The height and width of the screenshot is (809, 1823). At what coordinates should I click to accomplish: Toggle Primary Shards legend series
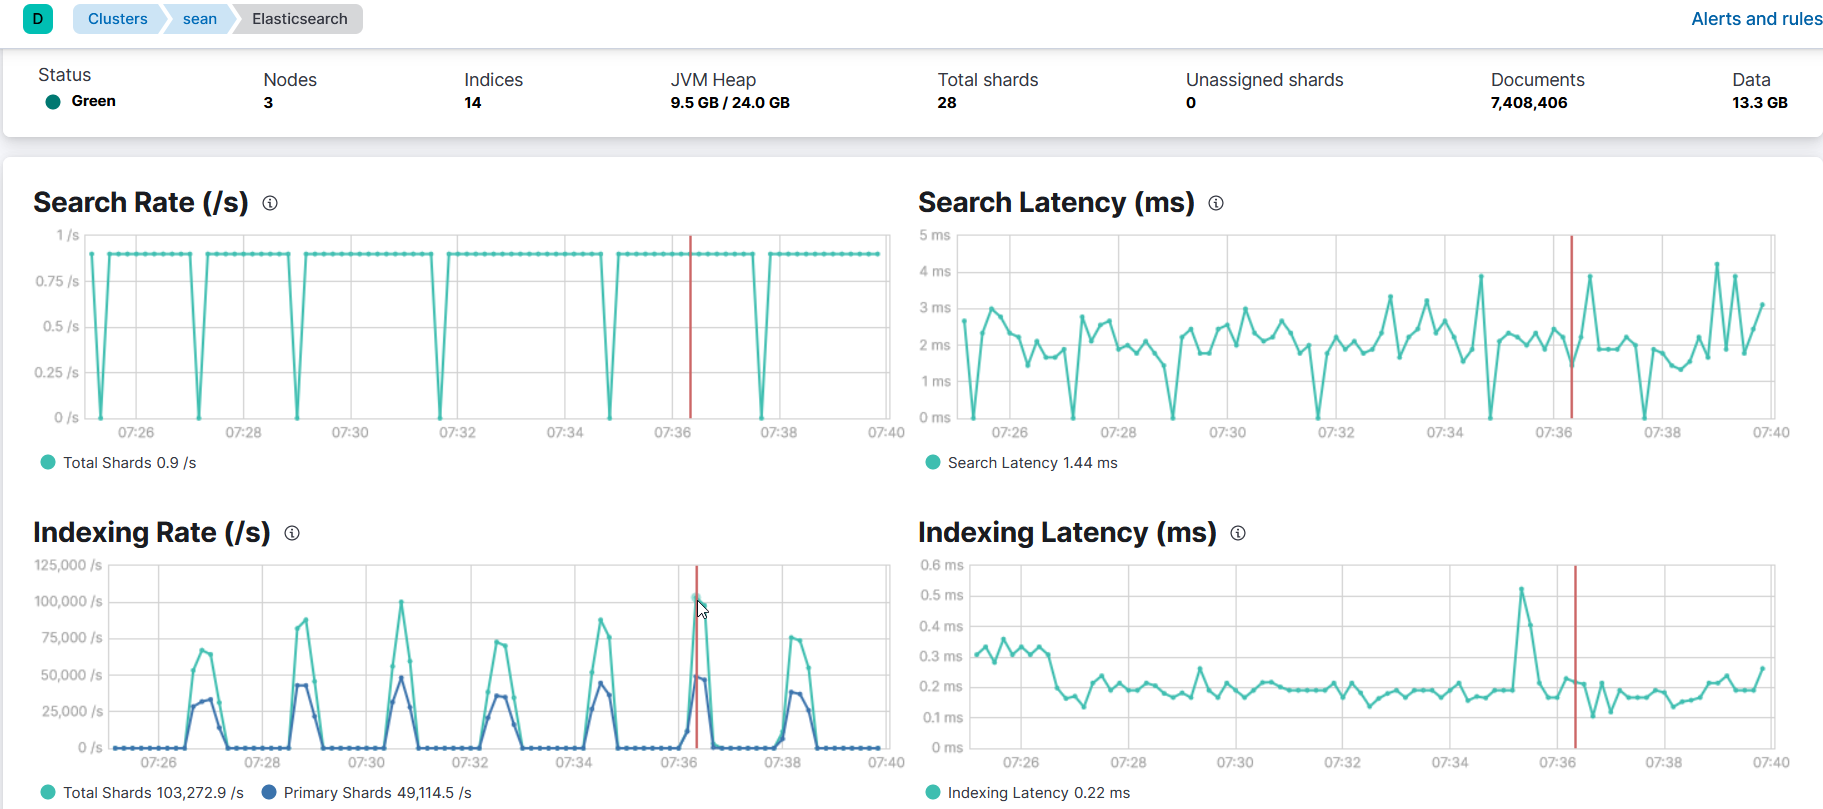(x=367, y=793)
